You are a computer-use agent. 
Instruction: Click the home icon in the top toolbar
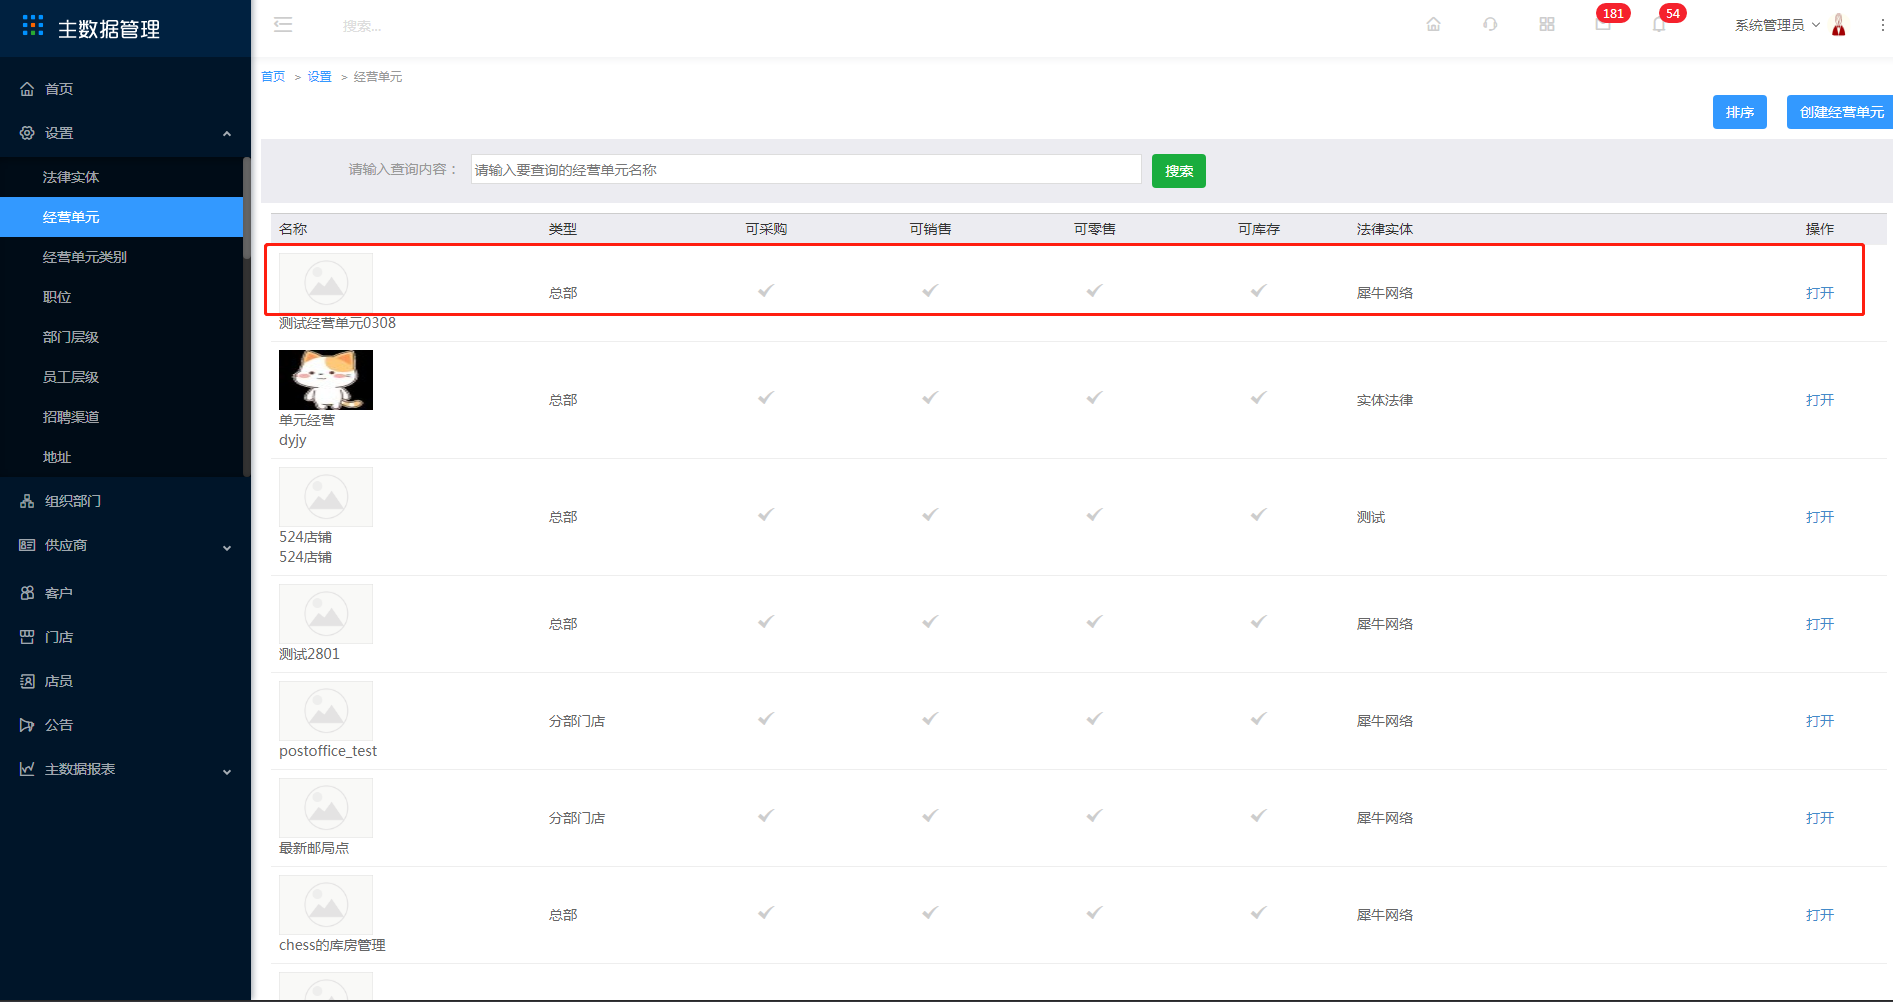point(1433,24)
